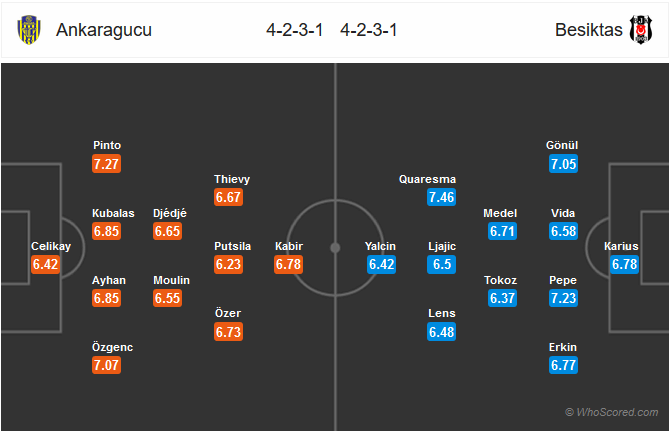
Task: Select Pinto's 7.27 rating badge
Action: point(106,164)
